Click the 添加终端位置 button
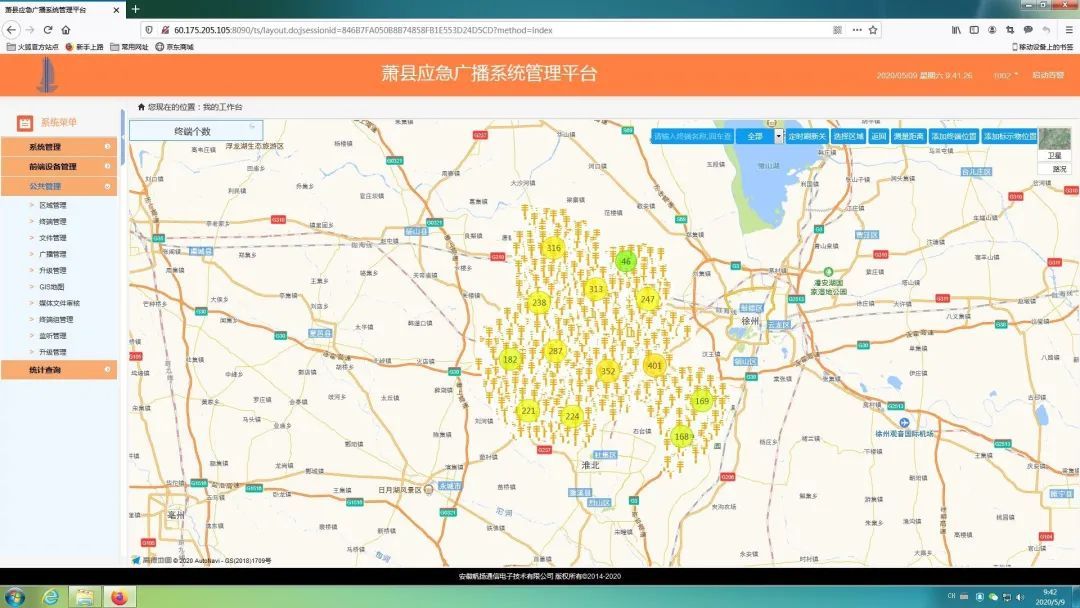 point(953,136)
